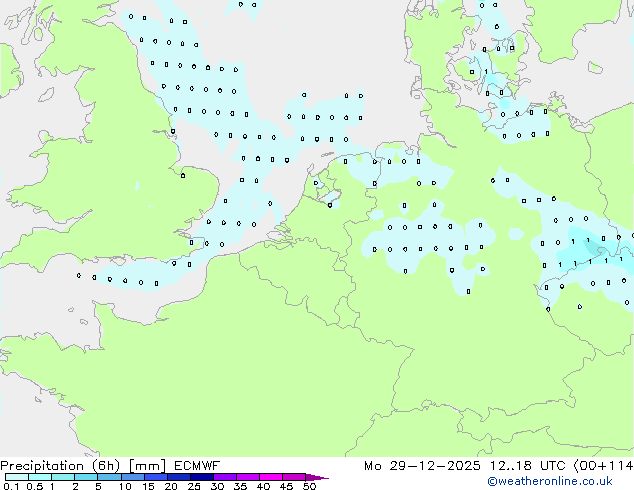Select the 5–10 mm legend color swatch
634x490 pixels.
[109, 477]
